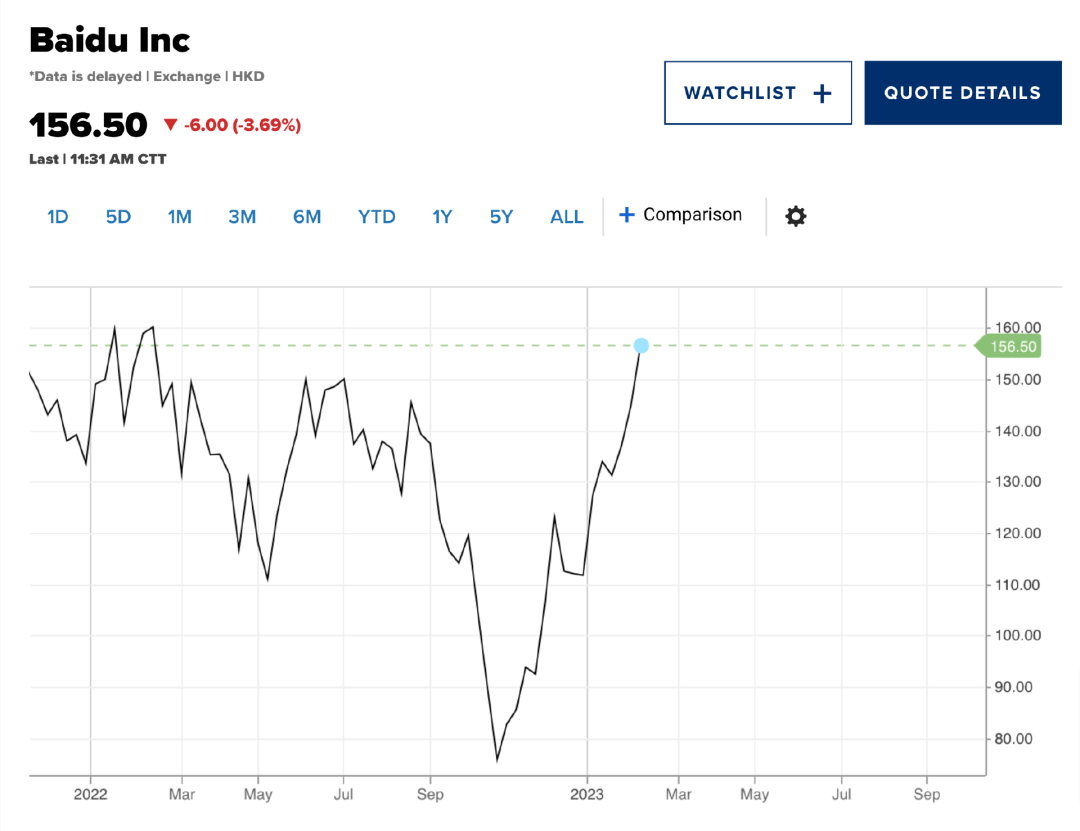1080x831 pixels.
Task: Show the 6M chart range
Action: click(307, 216)
